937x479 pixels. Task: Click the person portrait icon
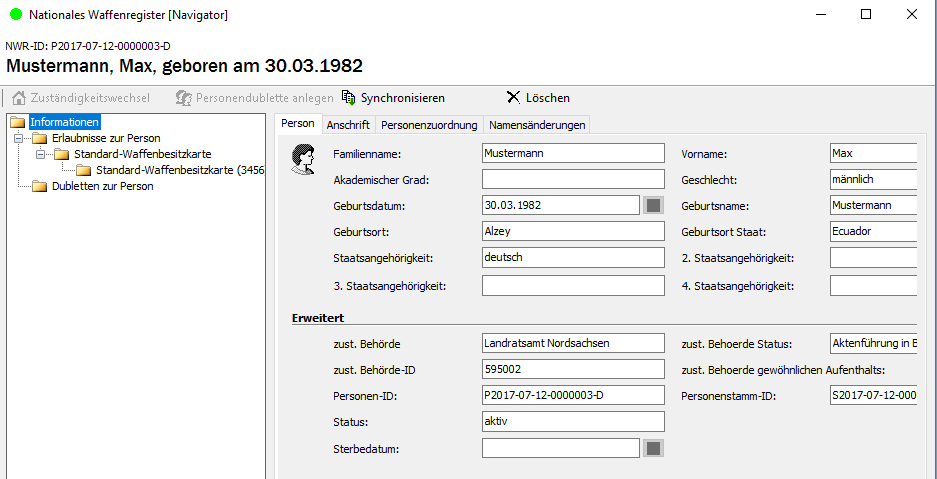pyautogui.click(x=302, y=159)
